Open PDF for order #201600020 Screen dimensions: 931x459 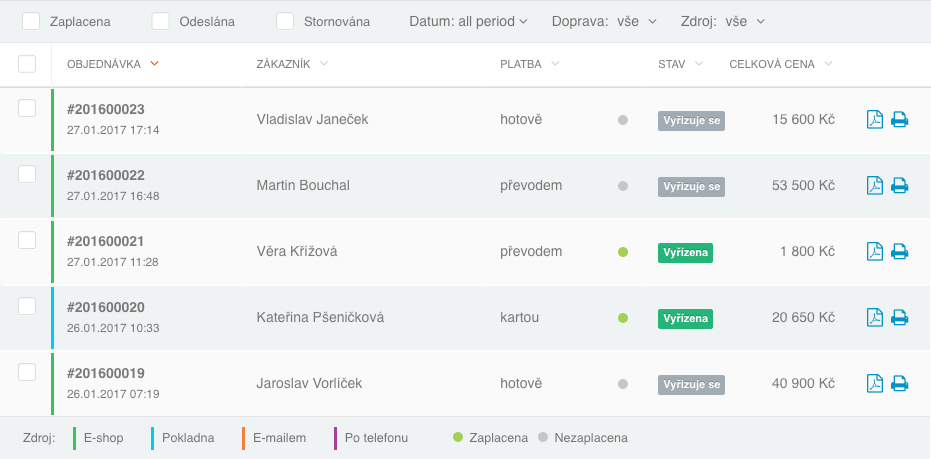[x=874, y=318]
